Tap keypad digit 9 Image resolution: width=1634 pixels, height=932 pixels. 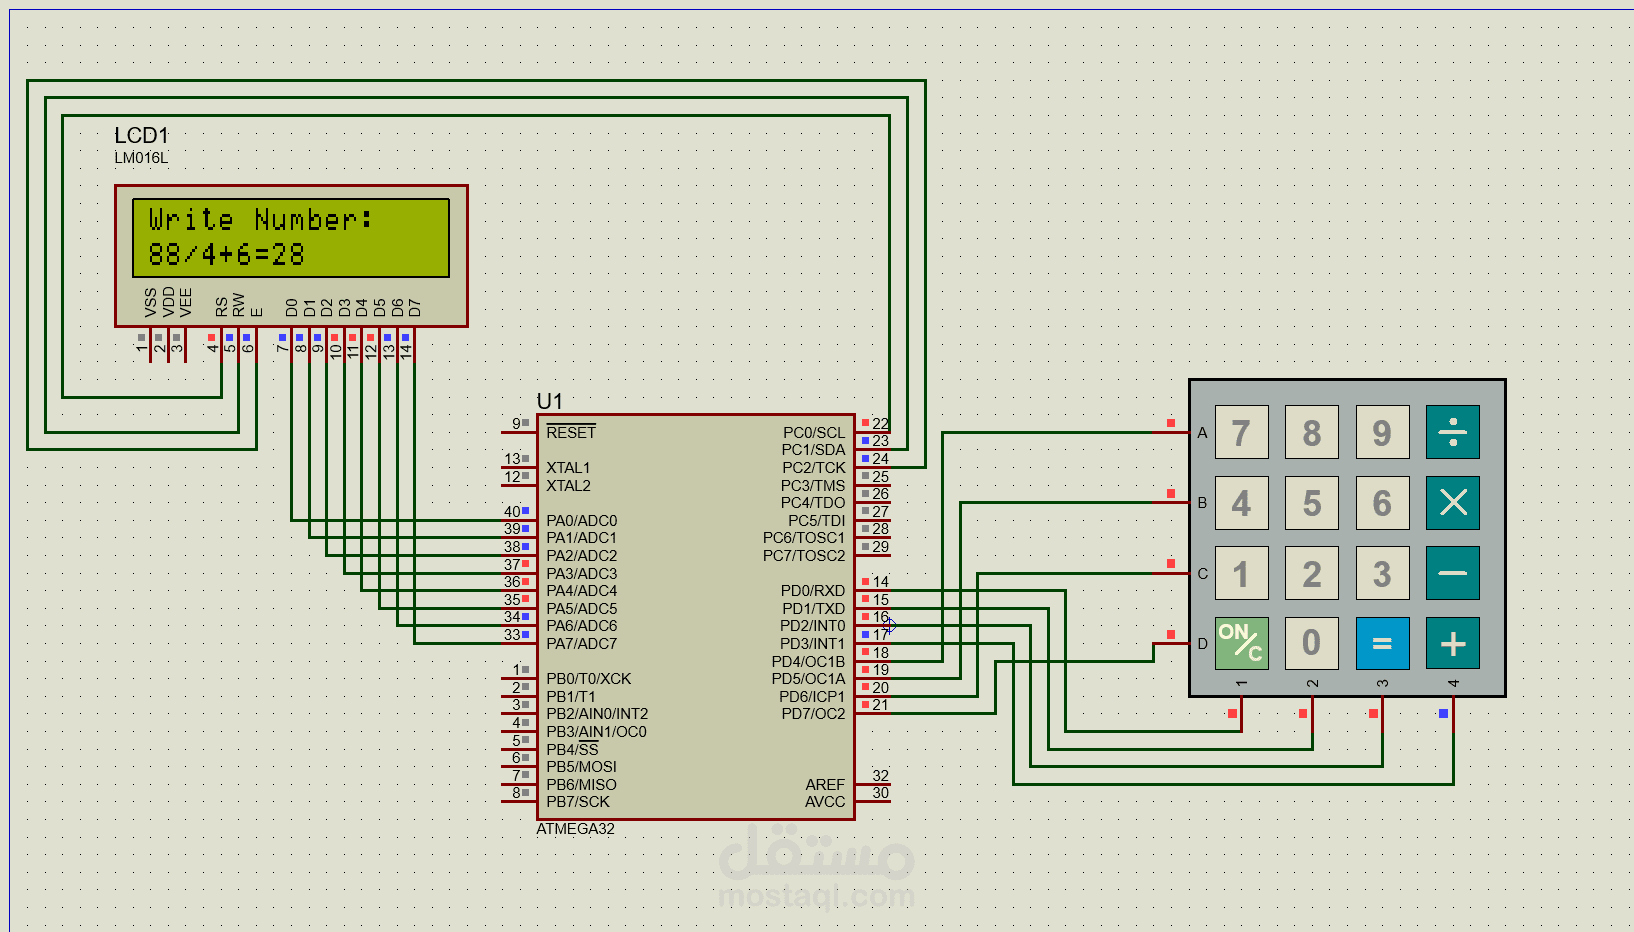tap(1382, 432)
